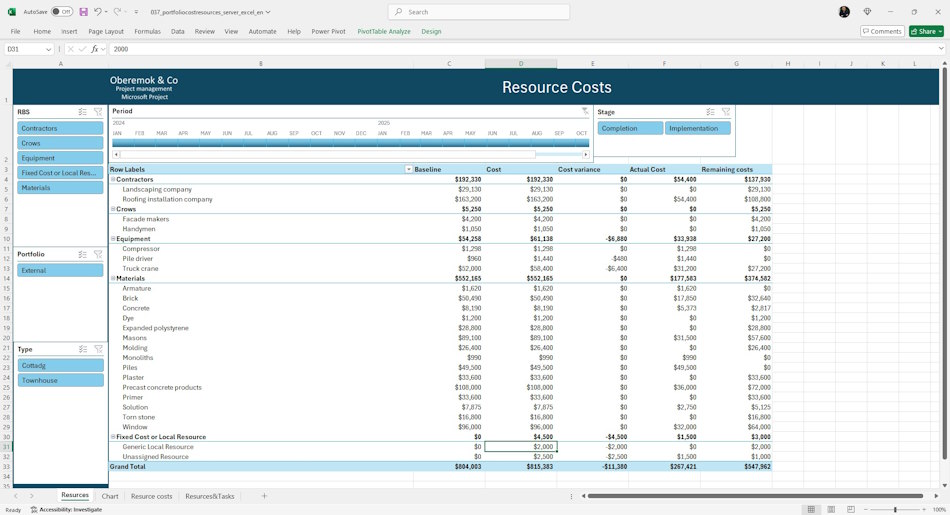The height and width of the screenshot is (515, 950).
Task: Collapse the Contractors group
Action: [113, 179]
